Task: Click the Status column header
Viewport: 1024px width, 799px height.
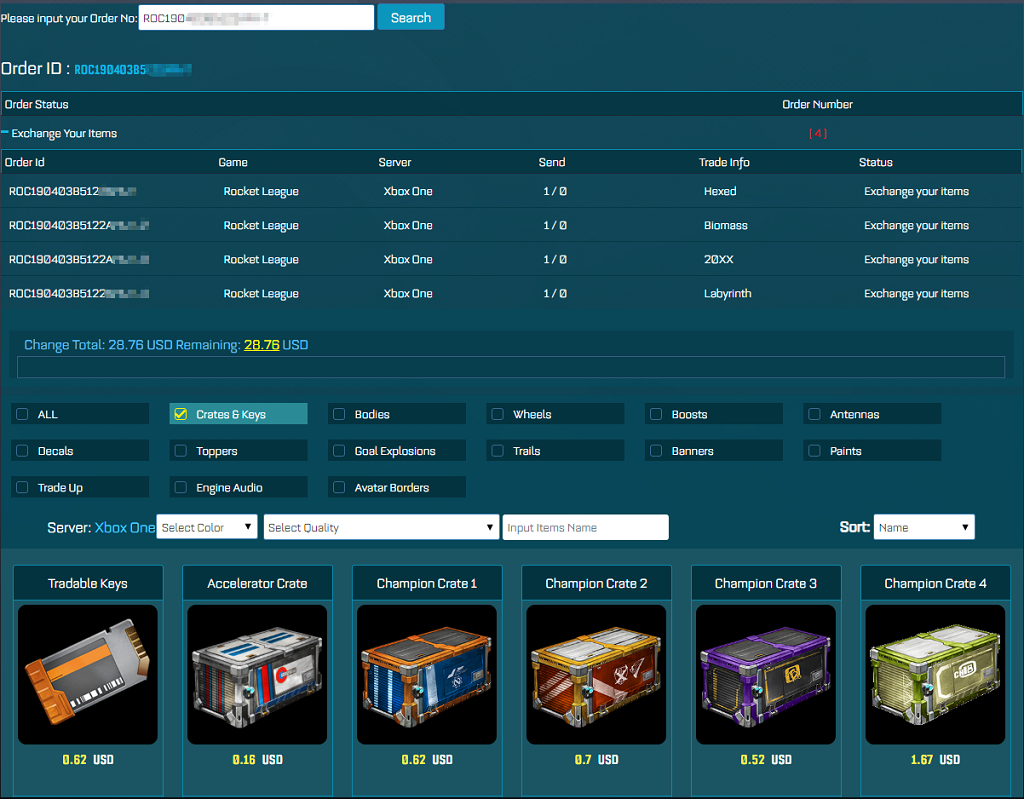Action: coord(875,162)
